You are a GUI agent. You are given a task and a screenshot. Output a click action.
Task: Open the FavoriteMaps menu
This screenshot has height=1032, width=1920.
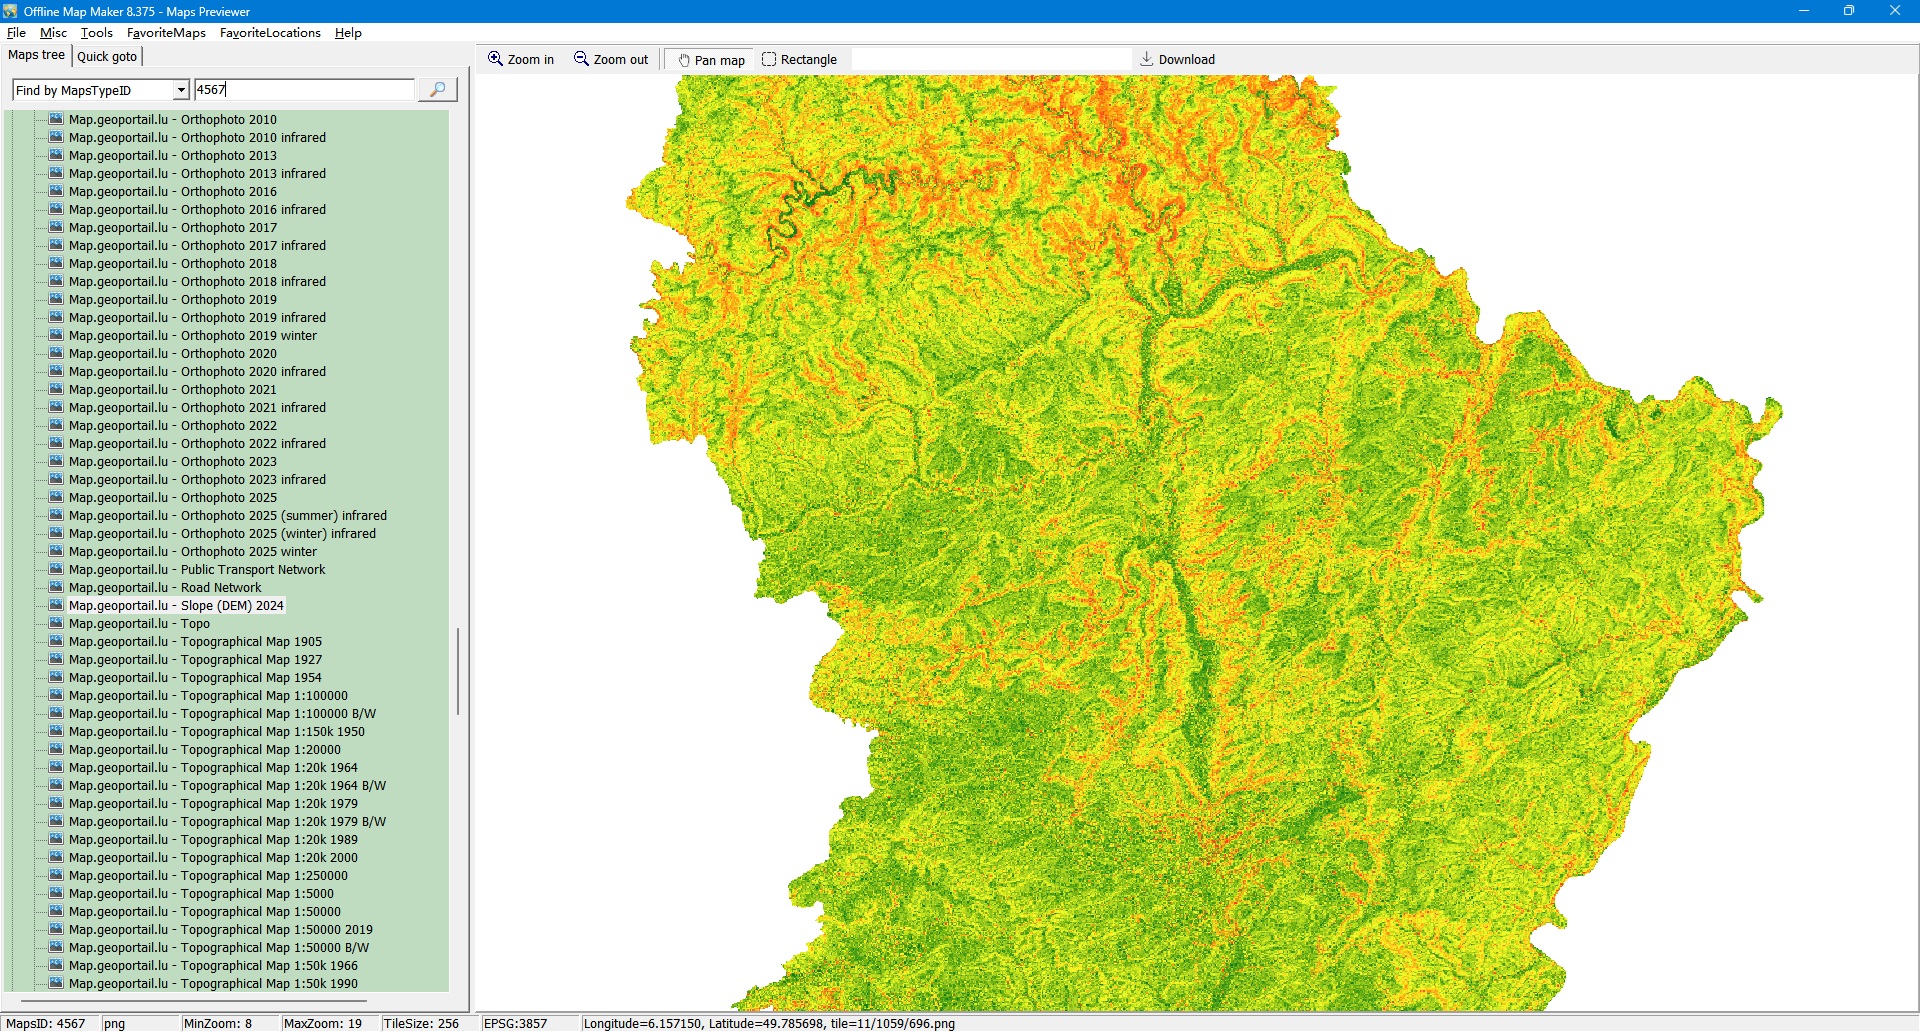(166, 33)
